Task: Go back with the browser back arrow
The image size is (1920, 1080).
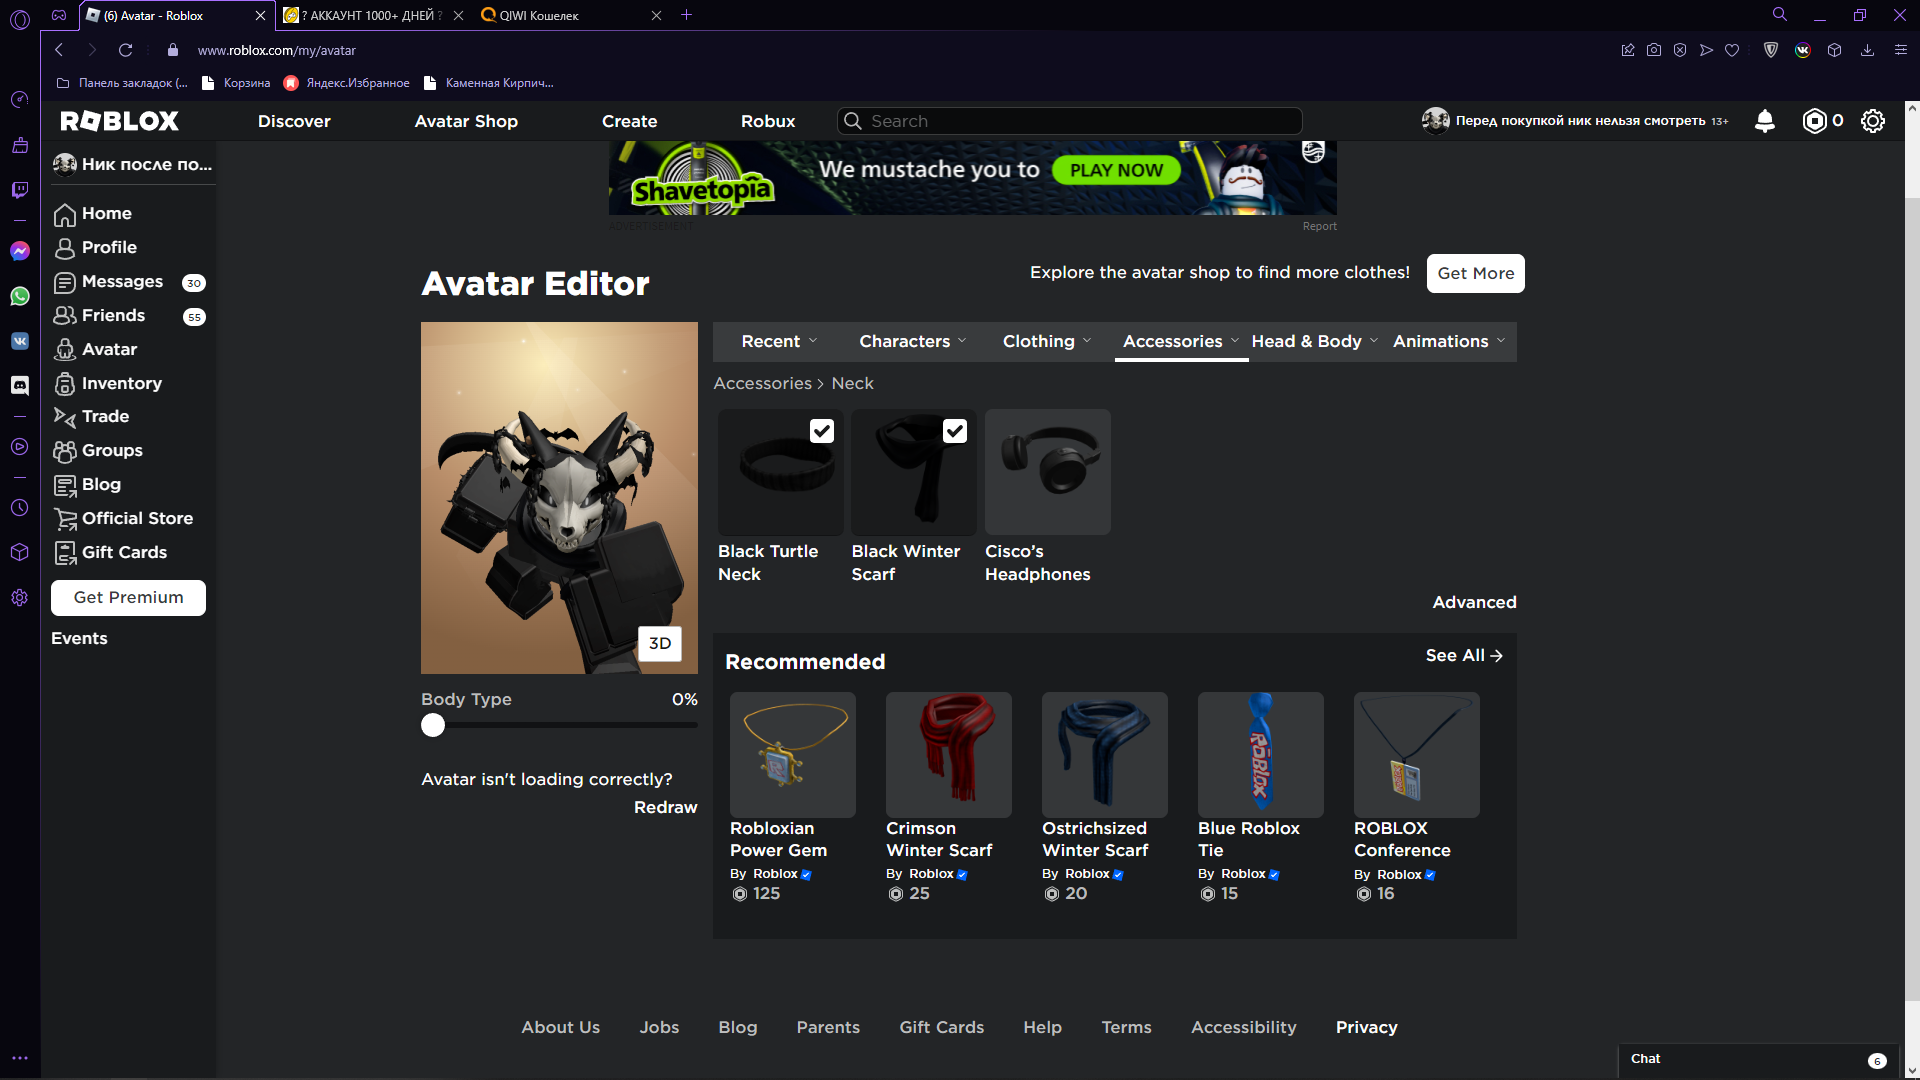Action: [x=59, y=50]
